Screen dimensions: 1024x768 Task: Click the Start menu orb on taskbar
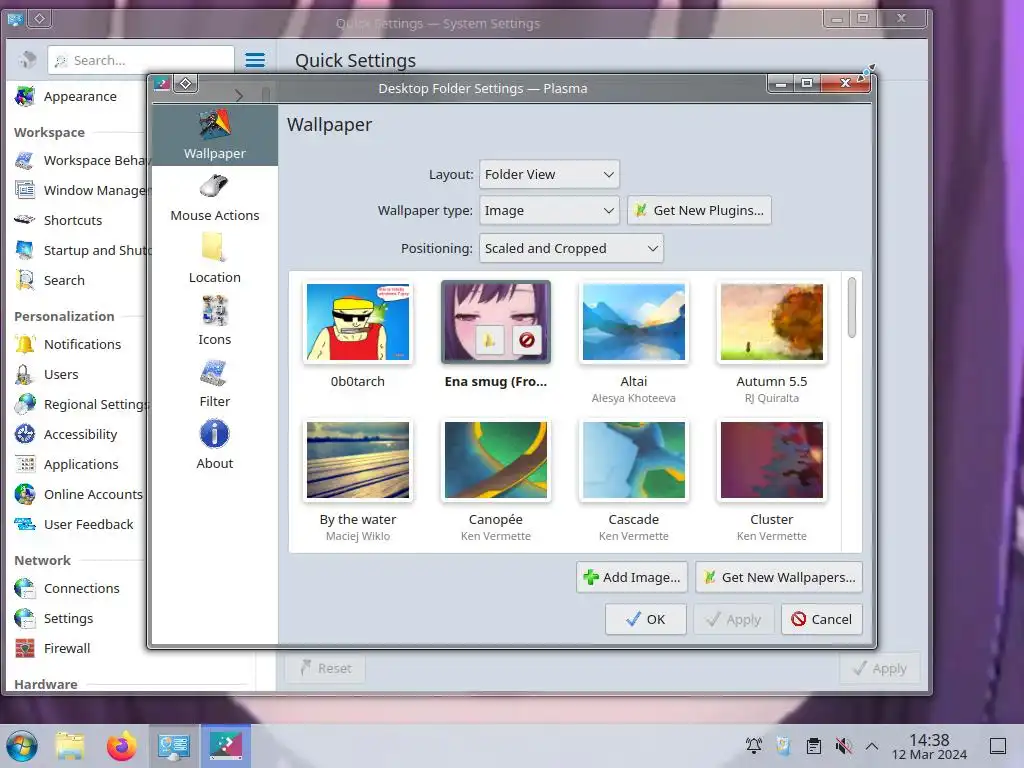(22, 746)
